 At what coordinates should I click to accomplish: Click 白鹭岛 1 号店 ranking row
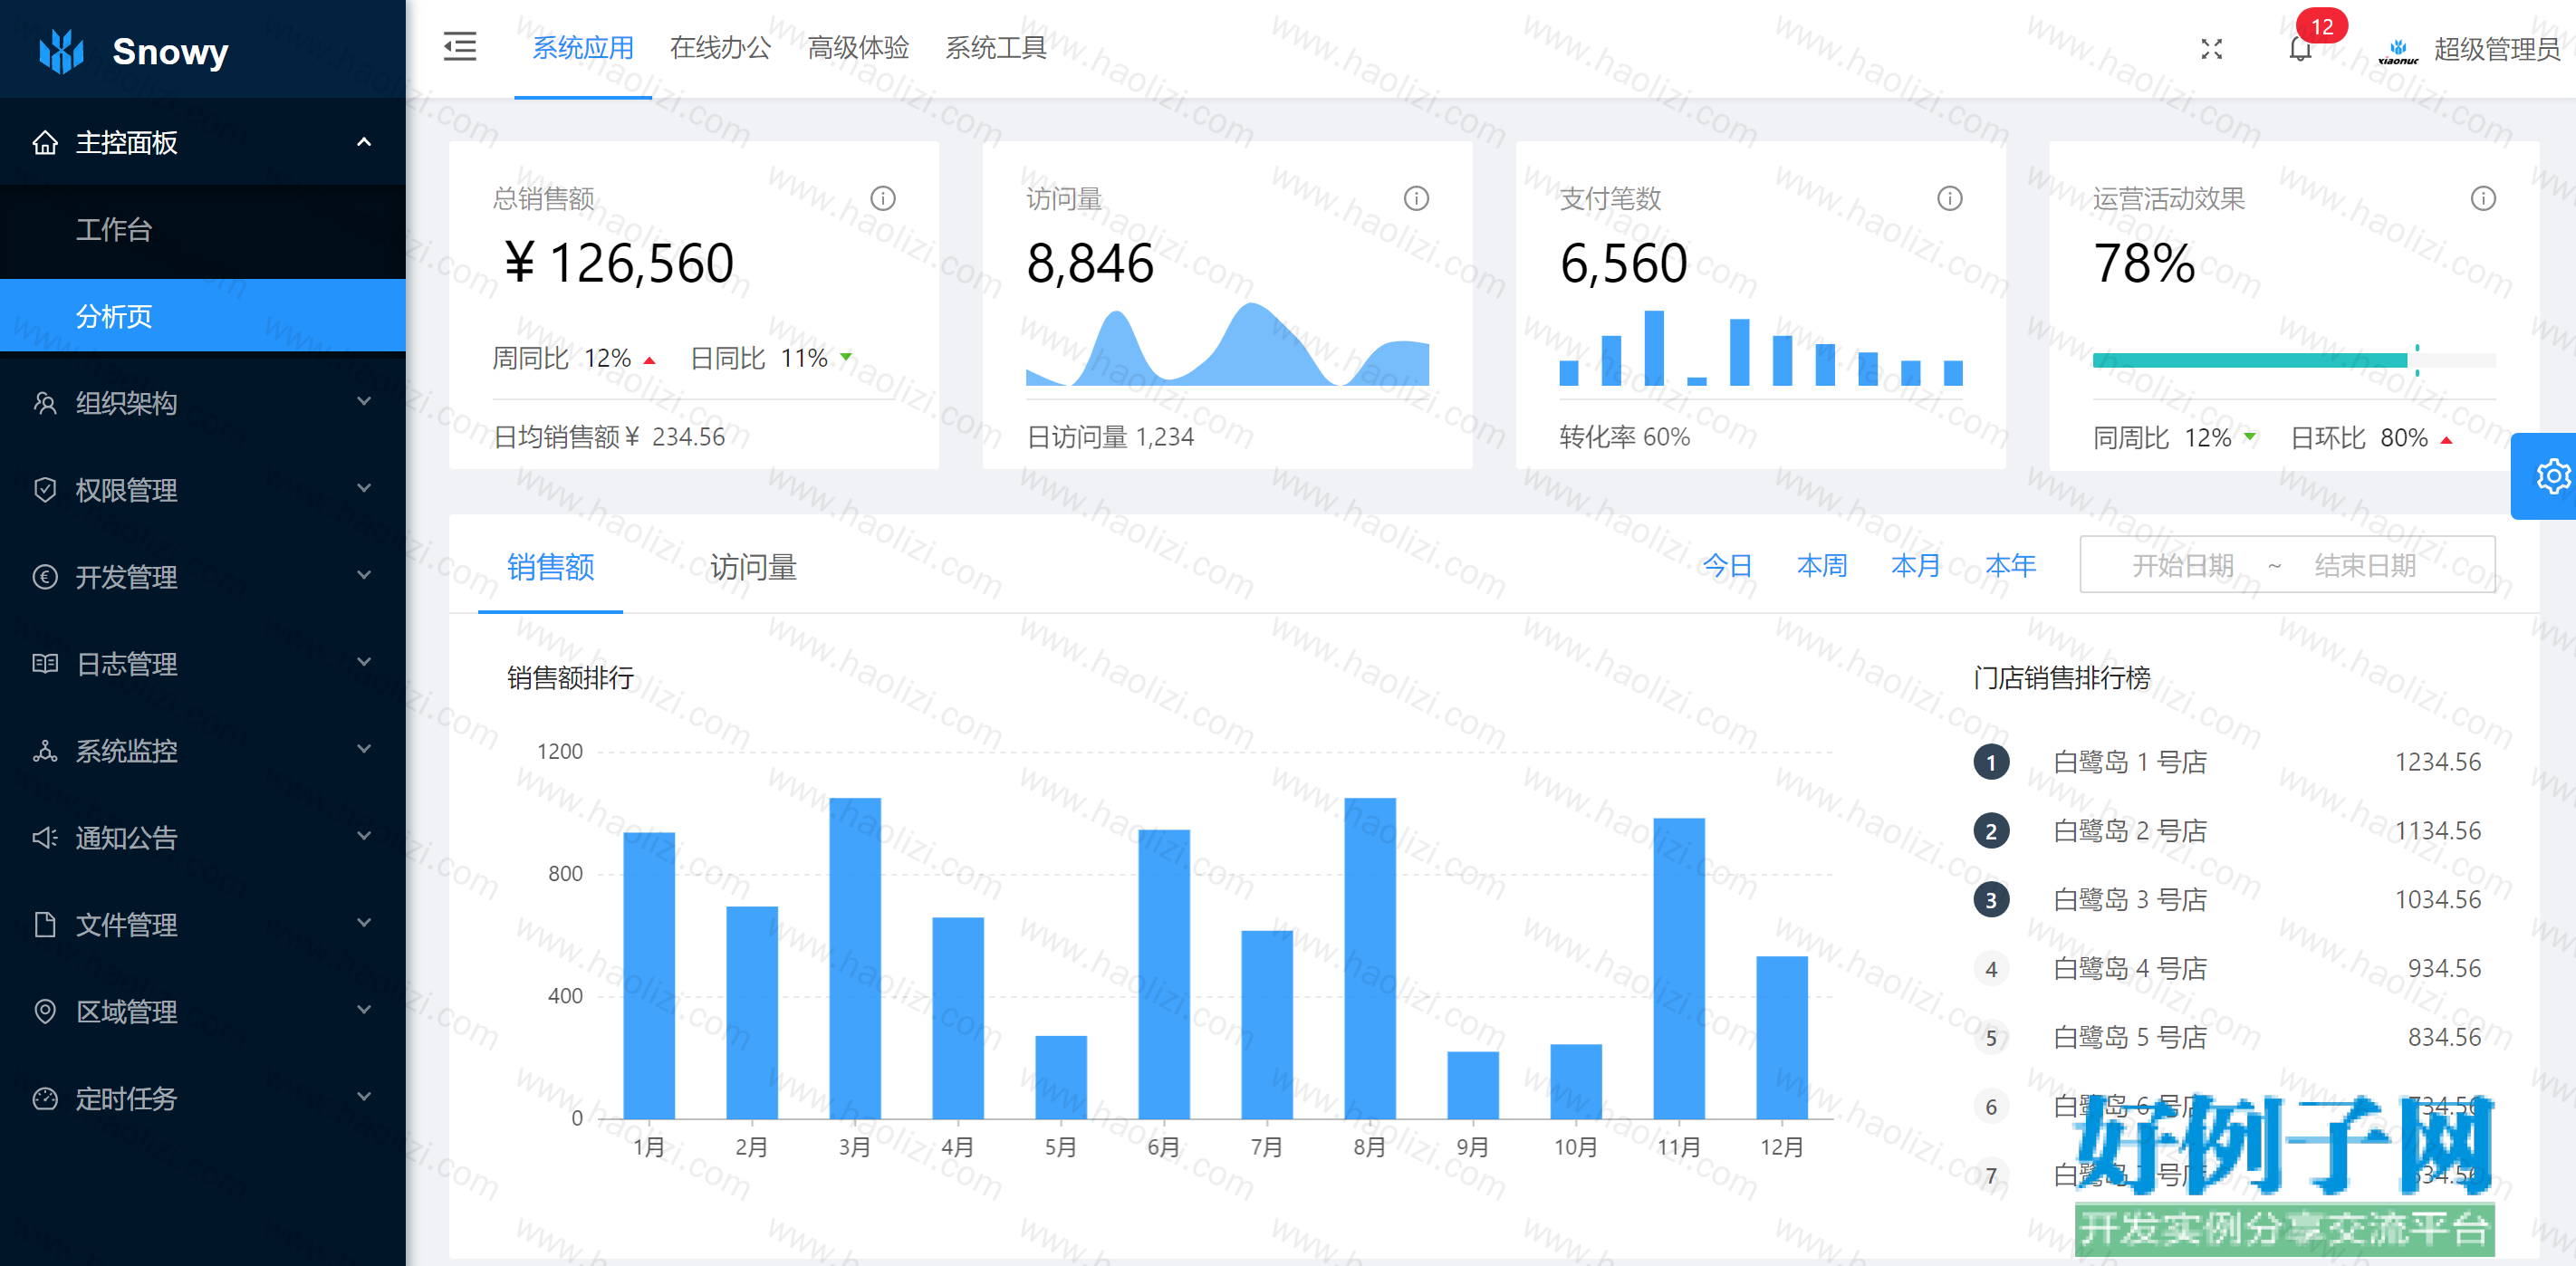click(x=2226, y=762)
